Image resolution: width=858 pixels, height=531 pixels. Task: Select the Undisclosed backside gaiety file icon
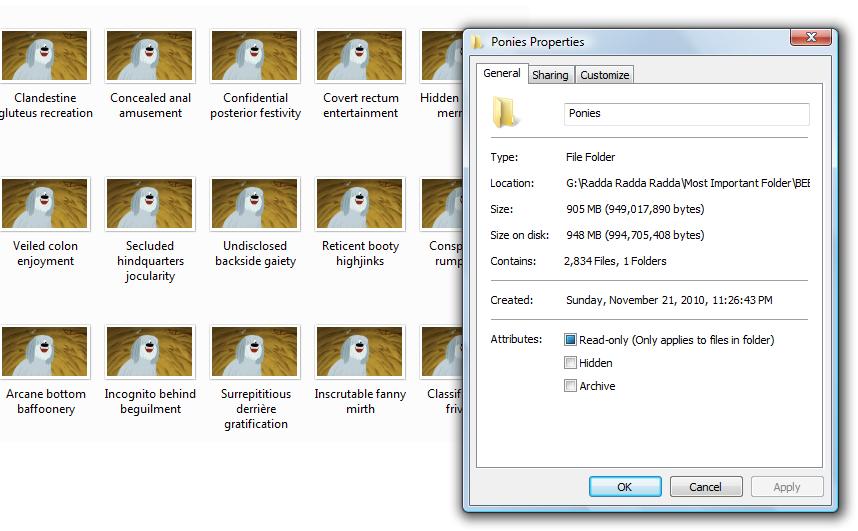pyautogui.click(x=255, y=203)
